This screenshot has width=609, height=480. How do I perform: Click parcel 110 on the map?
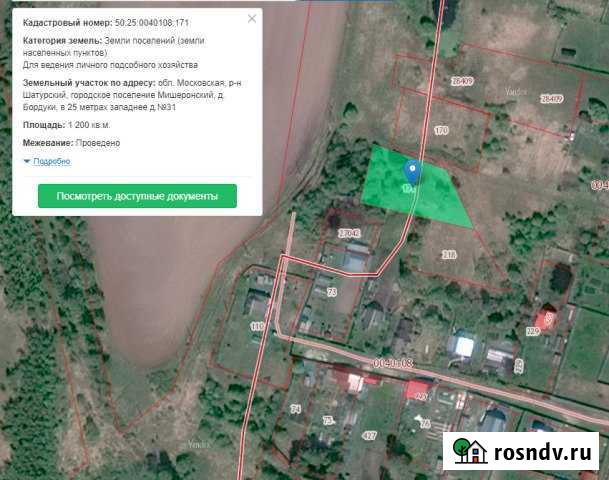(x=257, y=326)
